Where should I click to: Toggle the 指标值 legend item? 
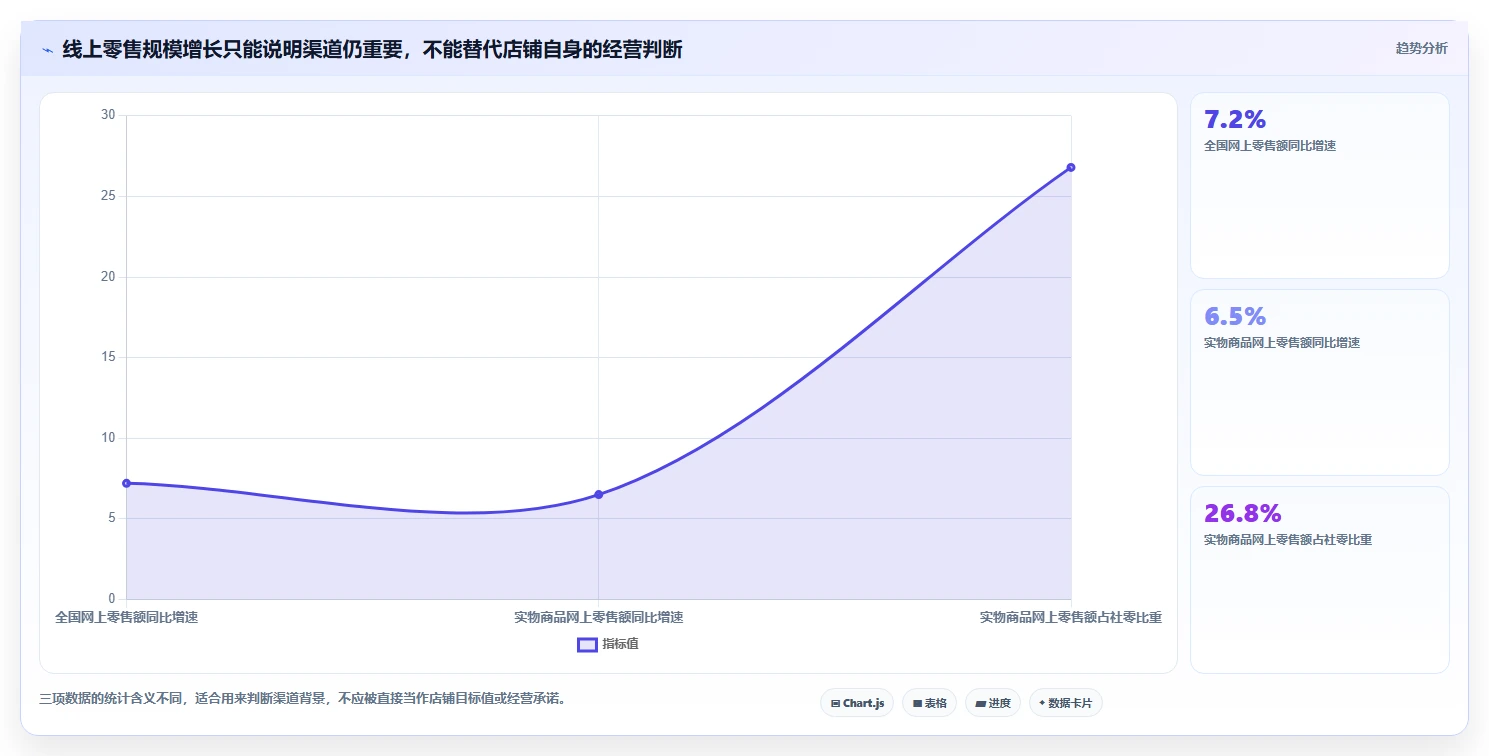tap(608, 644)
